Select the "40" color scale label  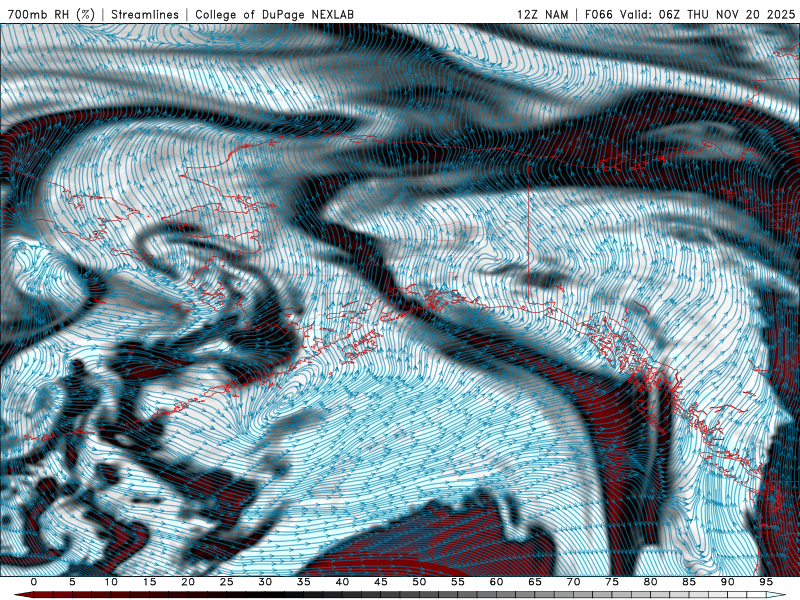pos(342,582)
